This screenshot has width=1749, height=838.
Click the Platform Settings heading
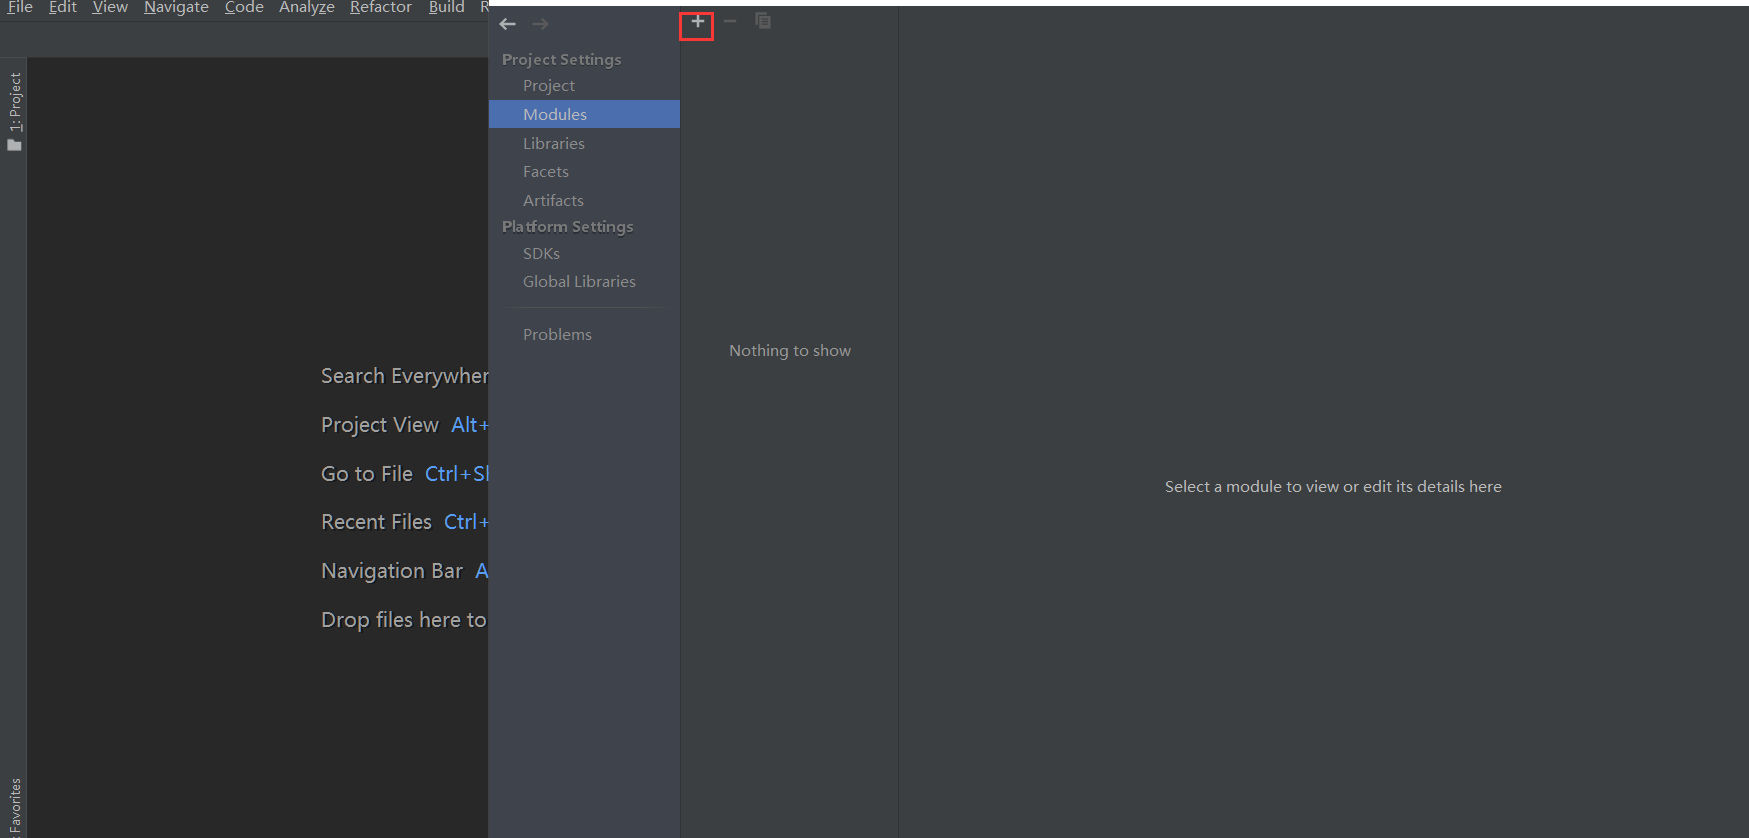568,227
